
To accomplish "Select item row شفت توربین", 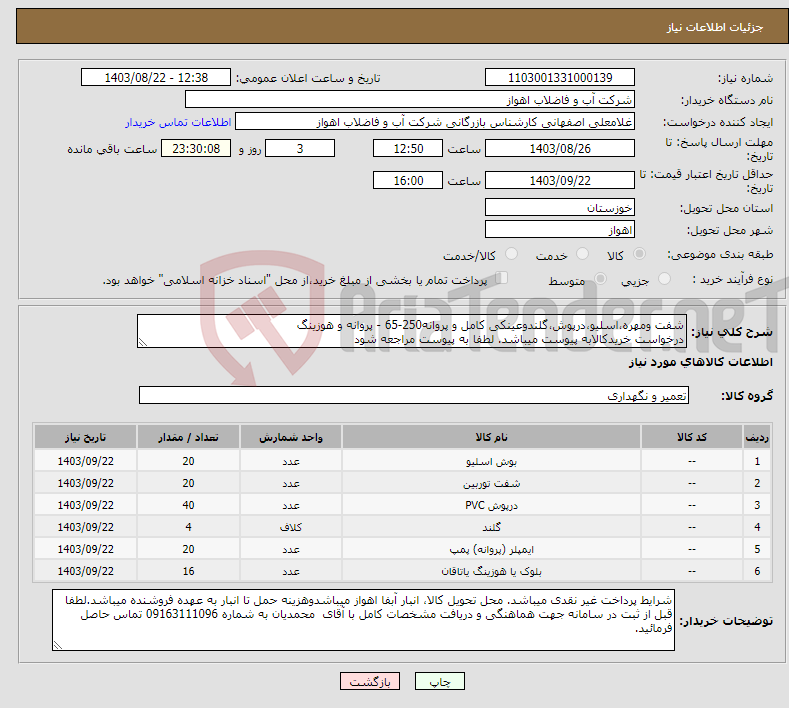I will point(403,483).
